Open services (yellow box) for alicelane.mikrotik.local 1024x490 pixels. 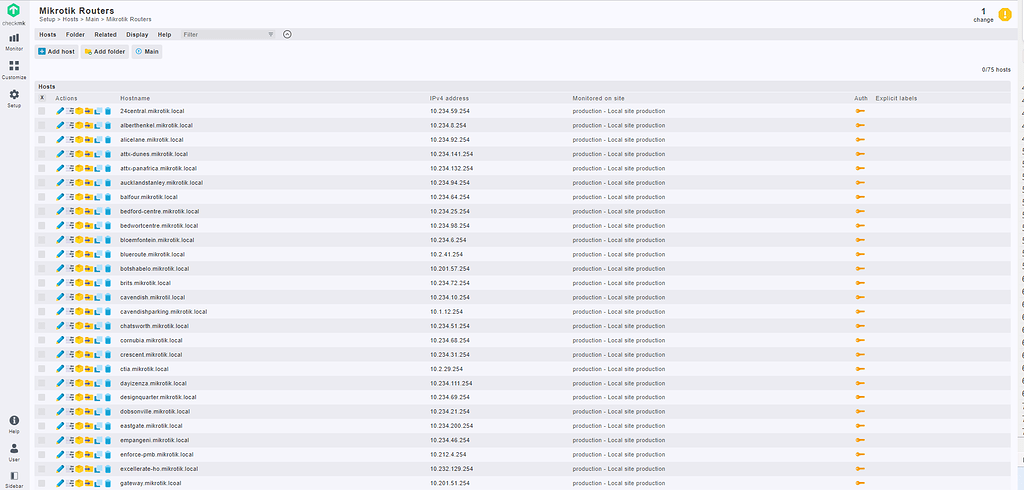[79, 140]
